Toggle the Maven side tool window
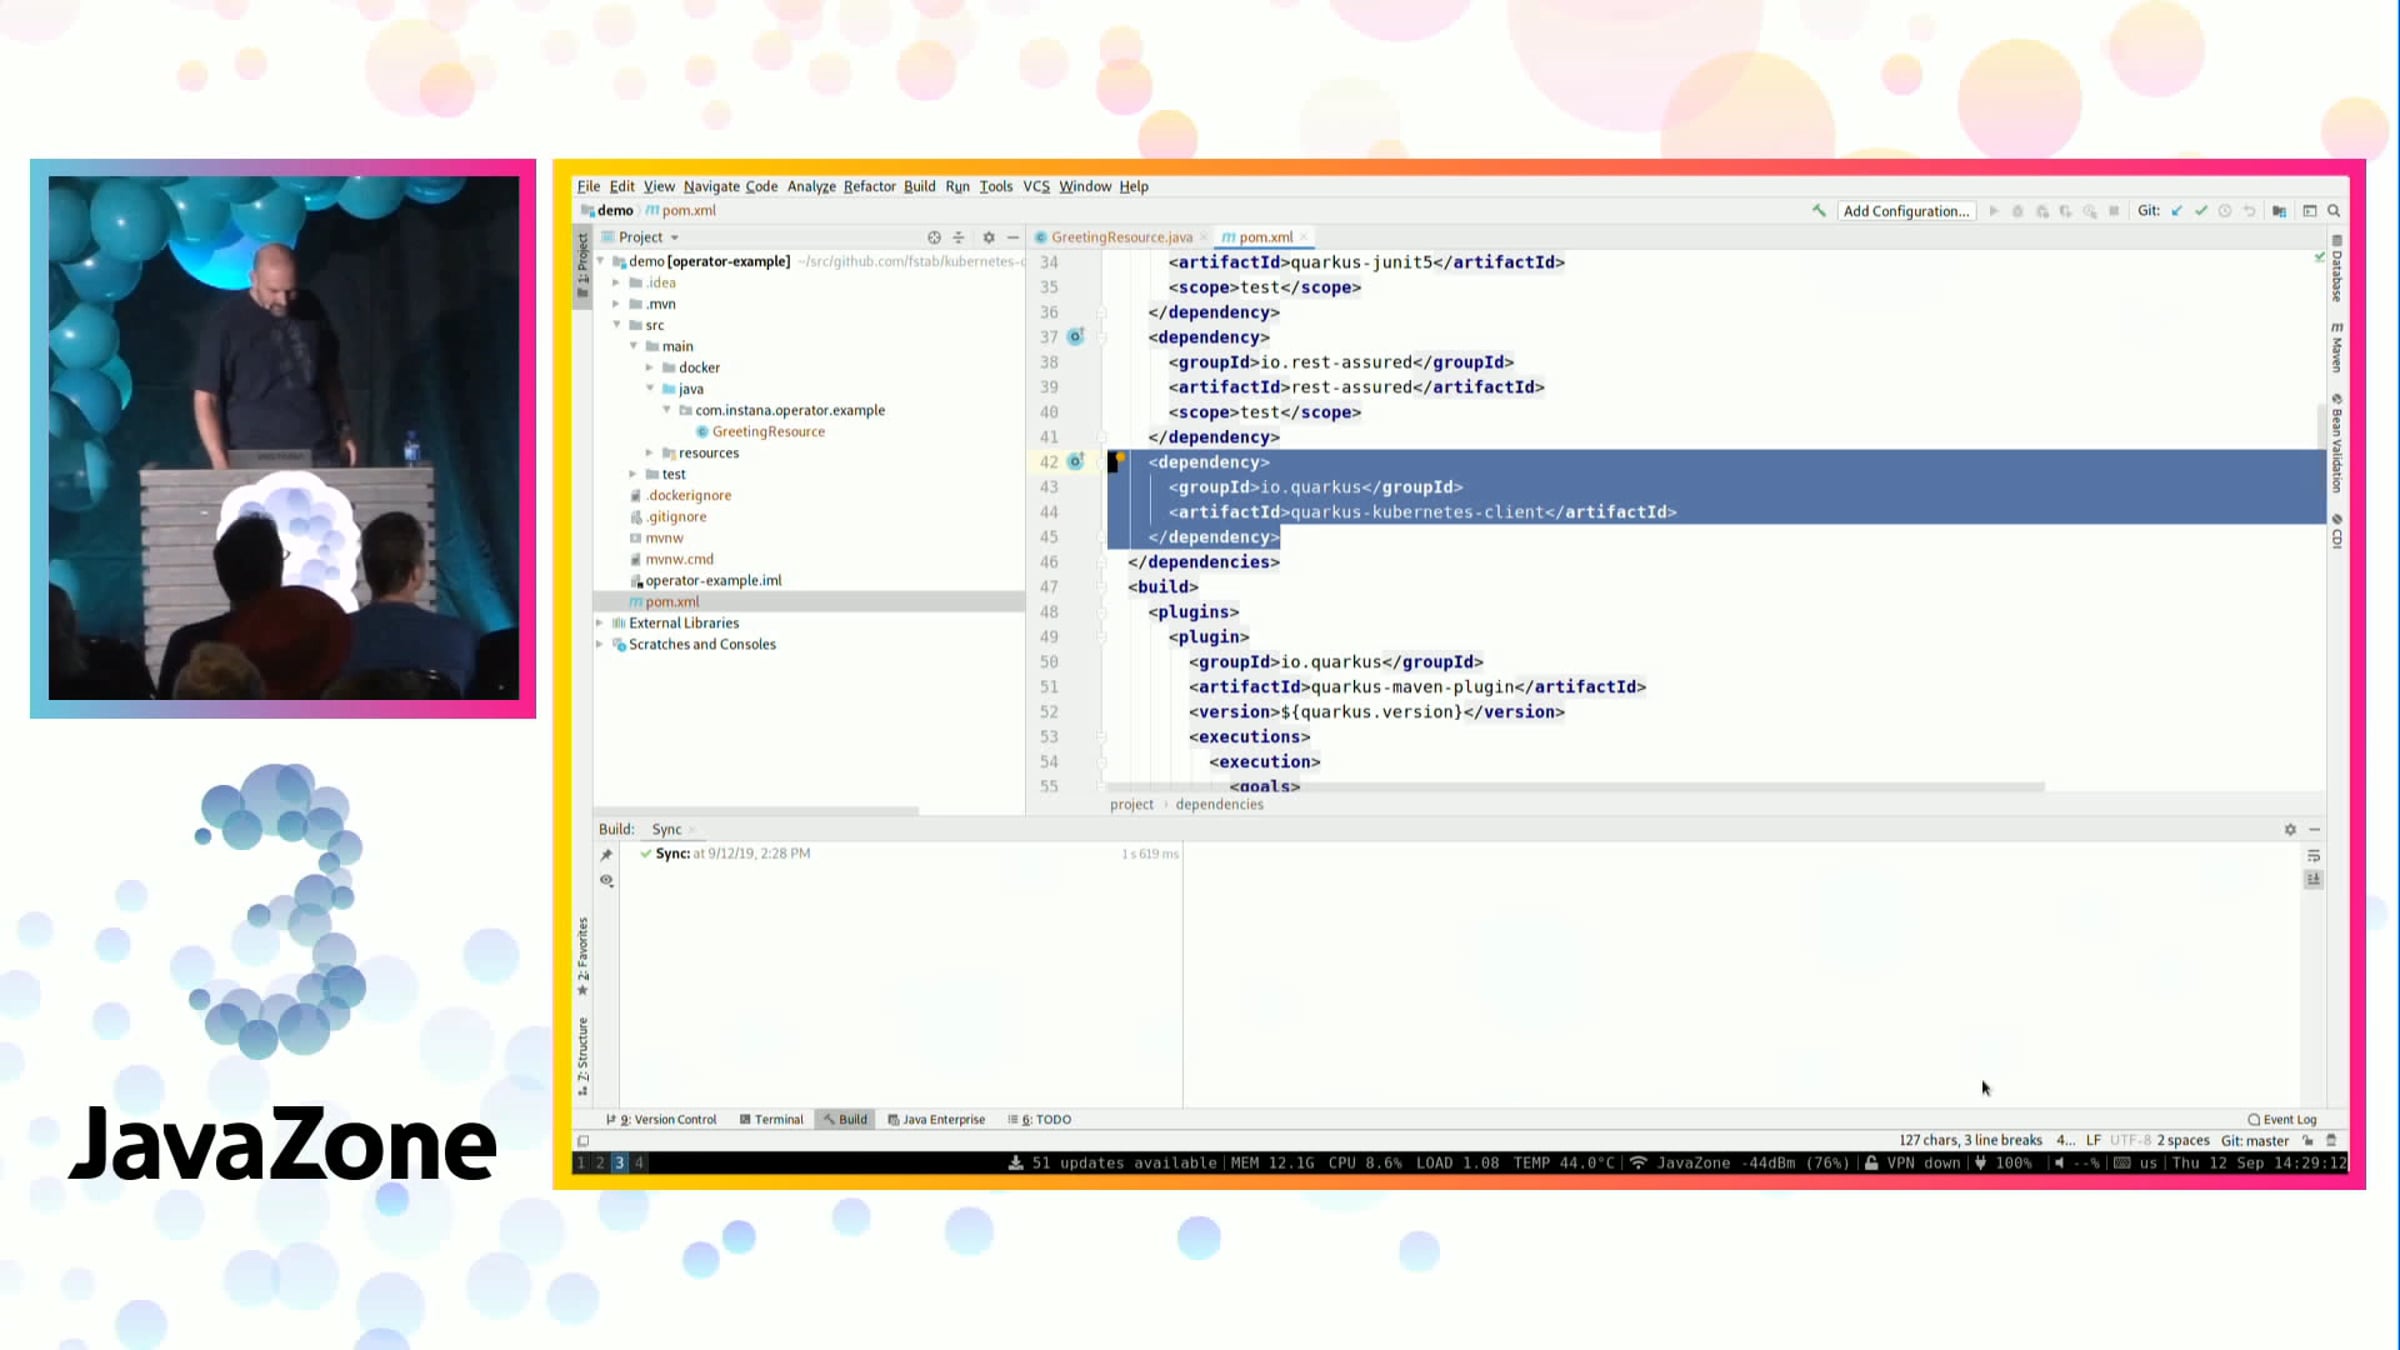 (x=2337, y=347)
